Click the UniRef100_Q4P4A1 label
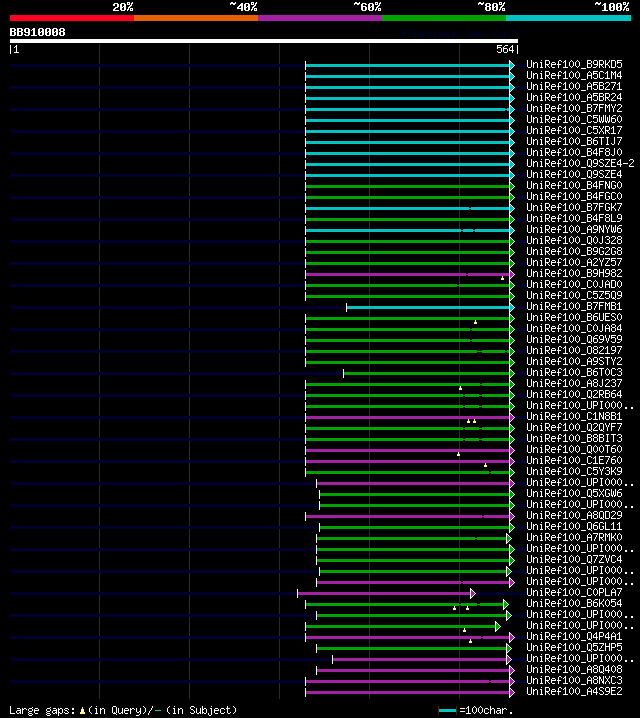The height and width of the screenshot is (718, 640). (574, 636)
